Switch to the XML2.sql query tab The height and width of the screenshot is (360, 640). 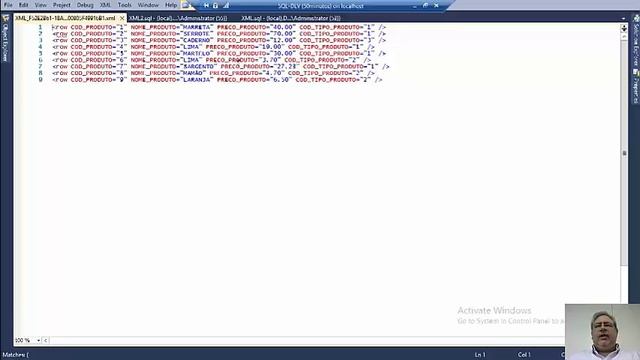[x=178, y=18]
